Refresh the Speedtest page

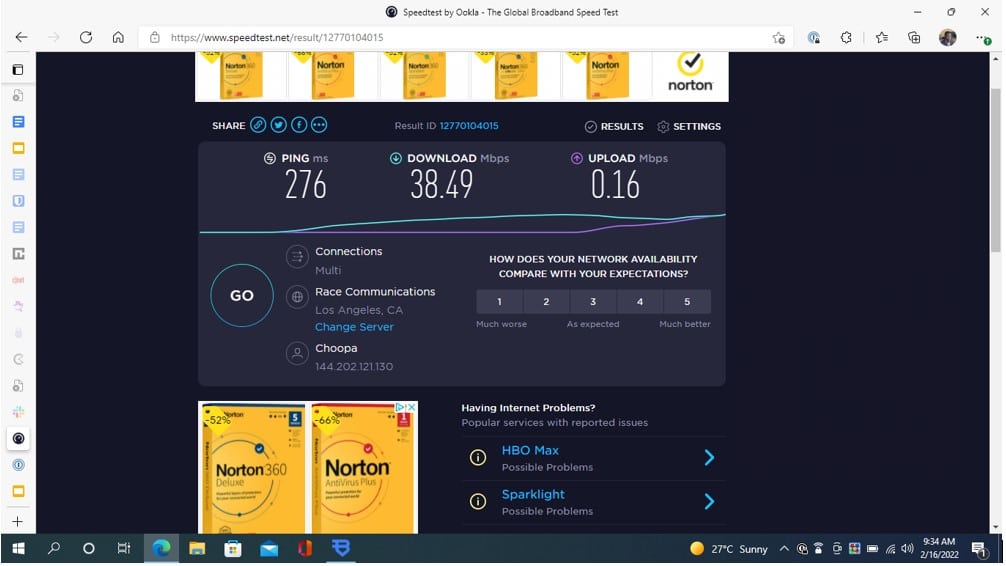[x=85, y=37]
